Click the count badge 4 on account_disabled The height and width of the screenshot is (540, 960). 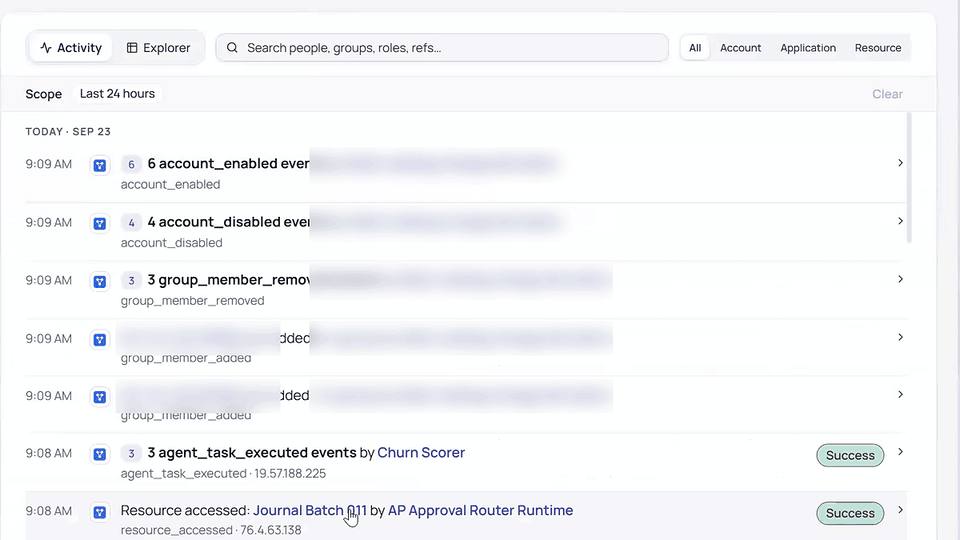(131, 222)
